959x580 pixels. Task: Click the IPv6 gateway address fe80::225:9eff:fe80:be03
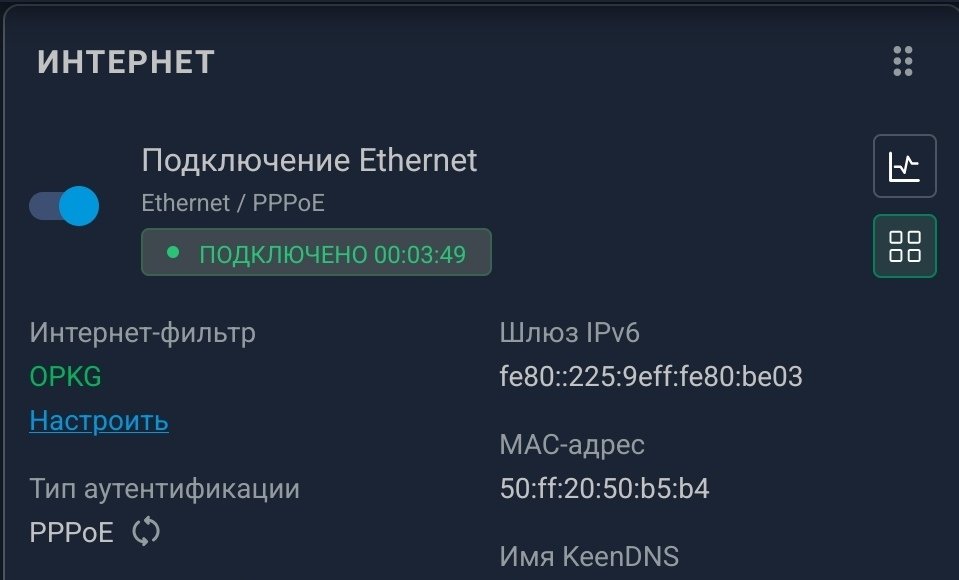point(651,377)
